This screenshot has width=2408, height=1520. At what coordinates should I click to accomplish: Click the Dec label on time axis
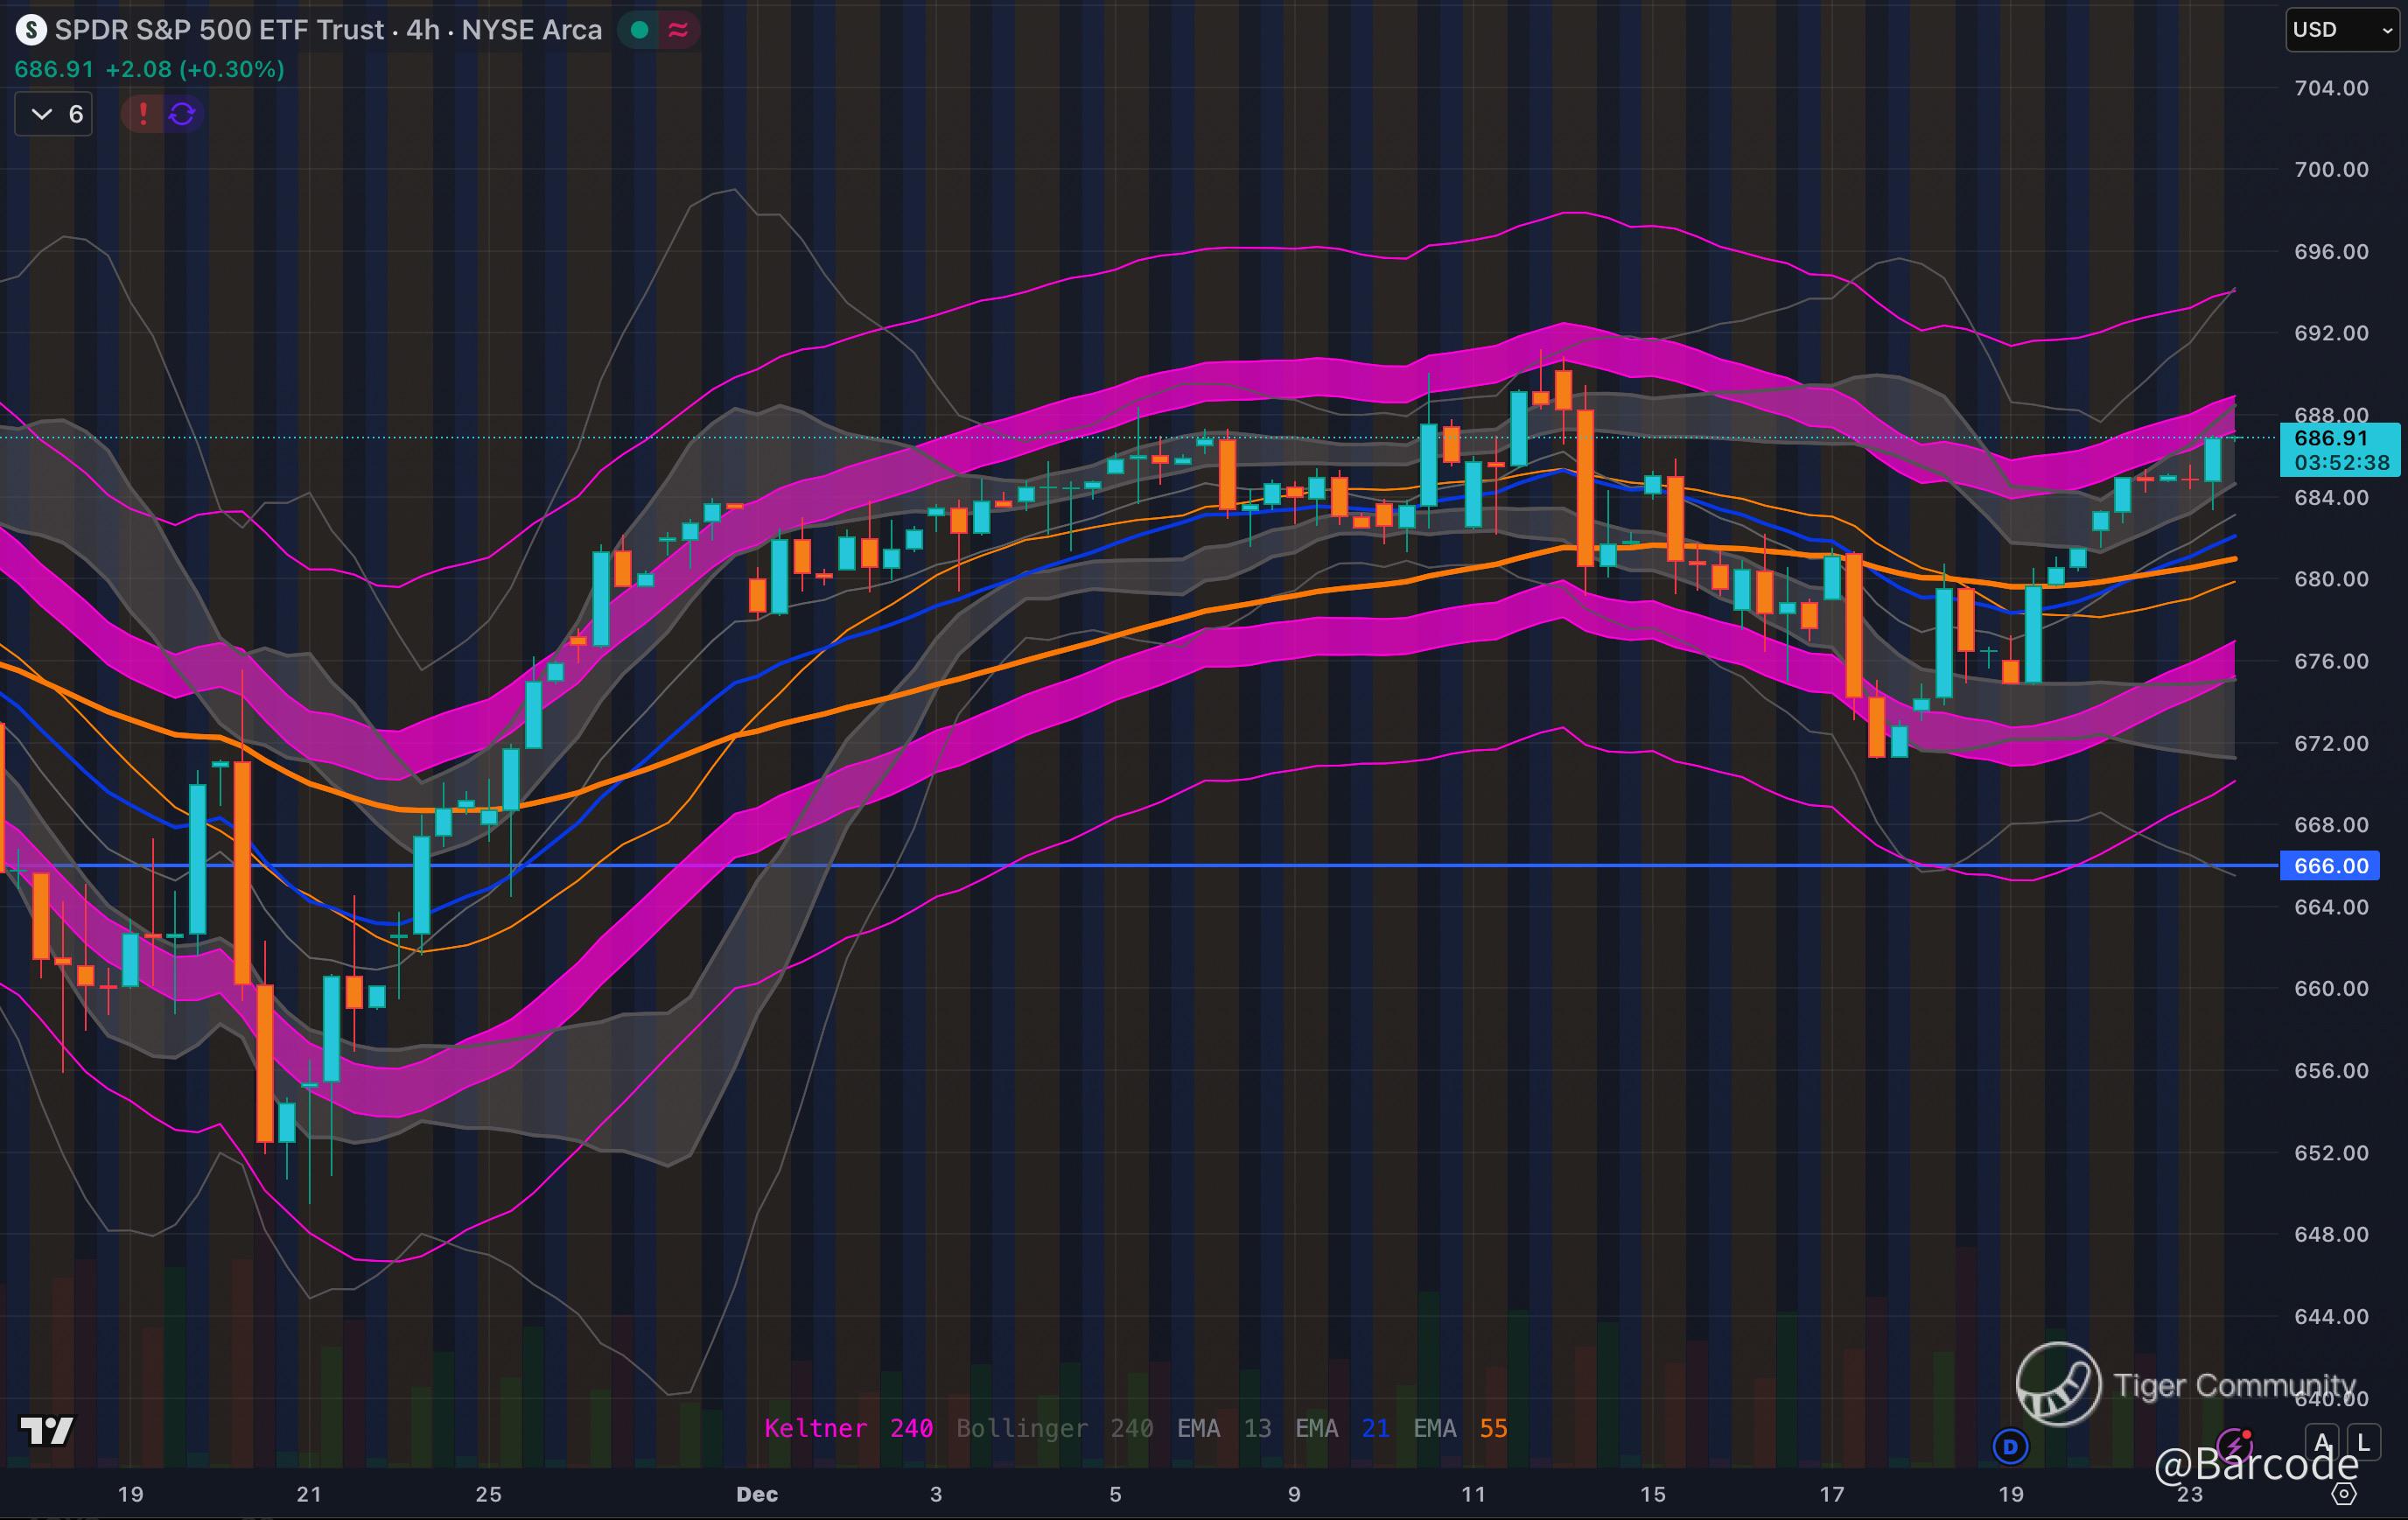(757, 1494)
